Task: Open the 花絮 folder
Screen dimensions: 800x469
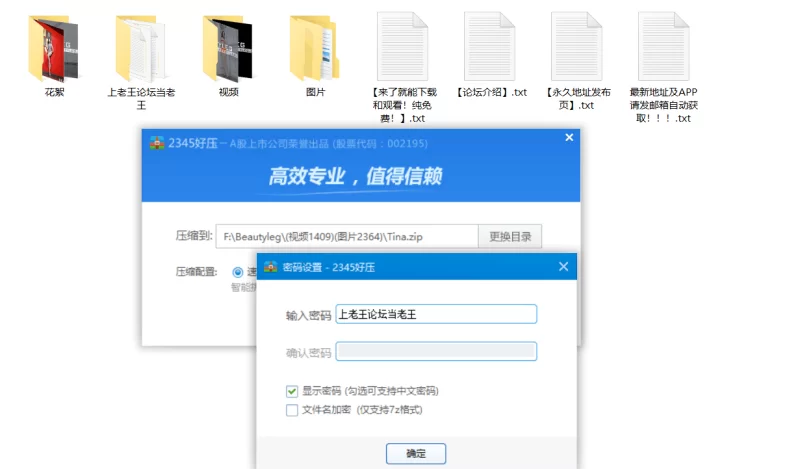Action: click(54, 48)
